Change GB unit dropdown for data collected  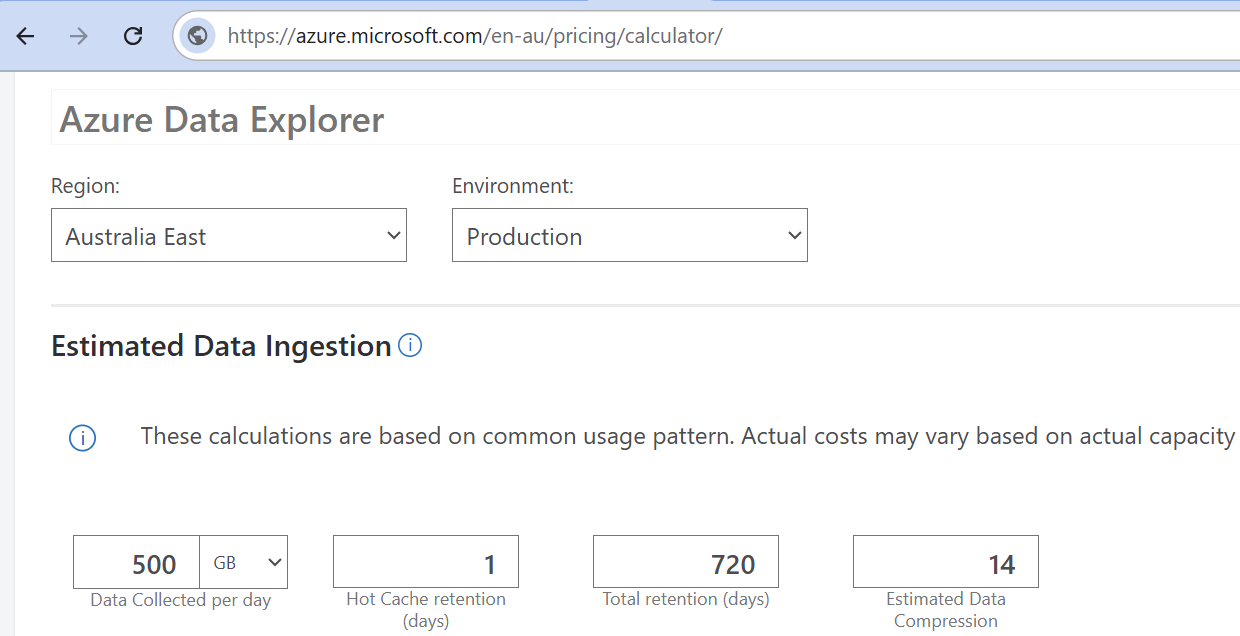tap(244, 562)
